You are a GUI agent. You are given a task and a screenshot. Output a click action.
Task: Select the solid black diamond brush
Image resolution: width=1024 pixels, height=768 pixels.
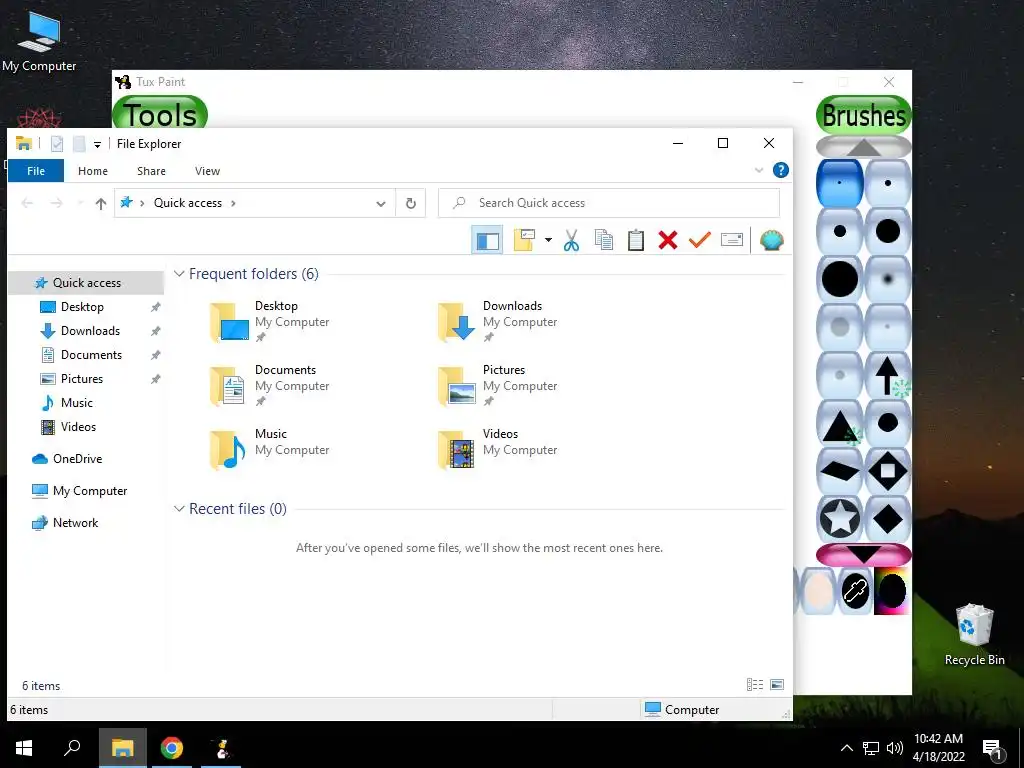pos(888,519)
